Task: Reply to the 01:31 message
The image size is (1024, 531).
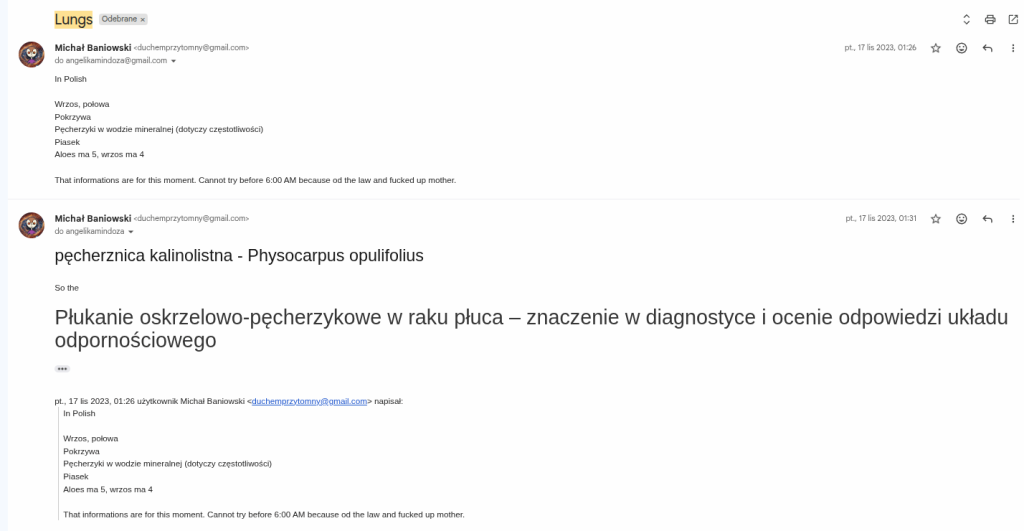Action: point(988,218)
